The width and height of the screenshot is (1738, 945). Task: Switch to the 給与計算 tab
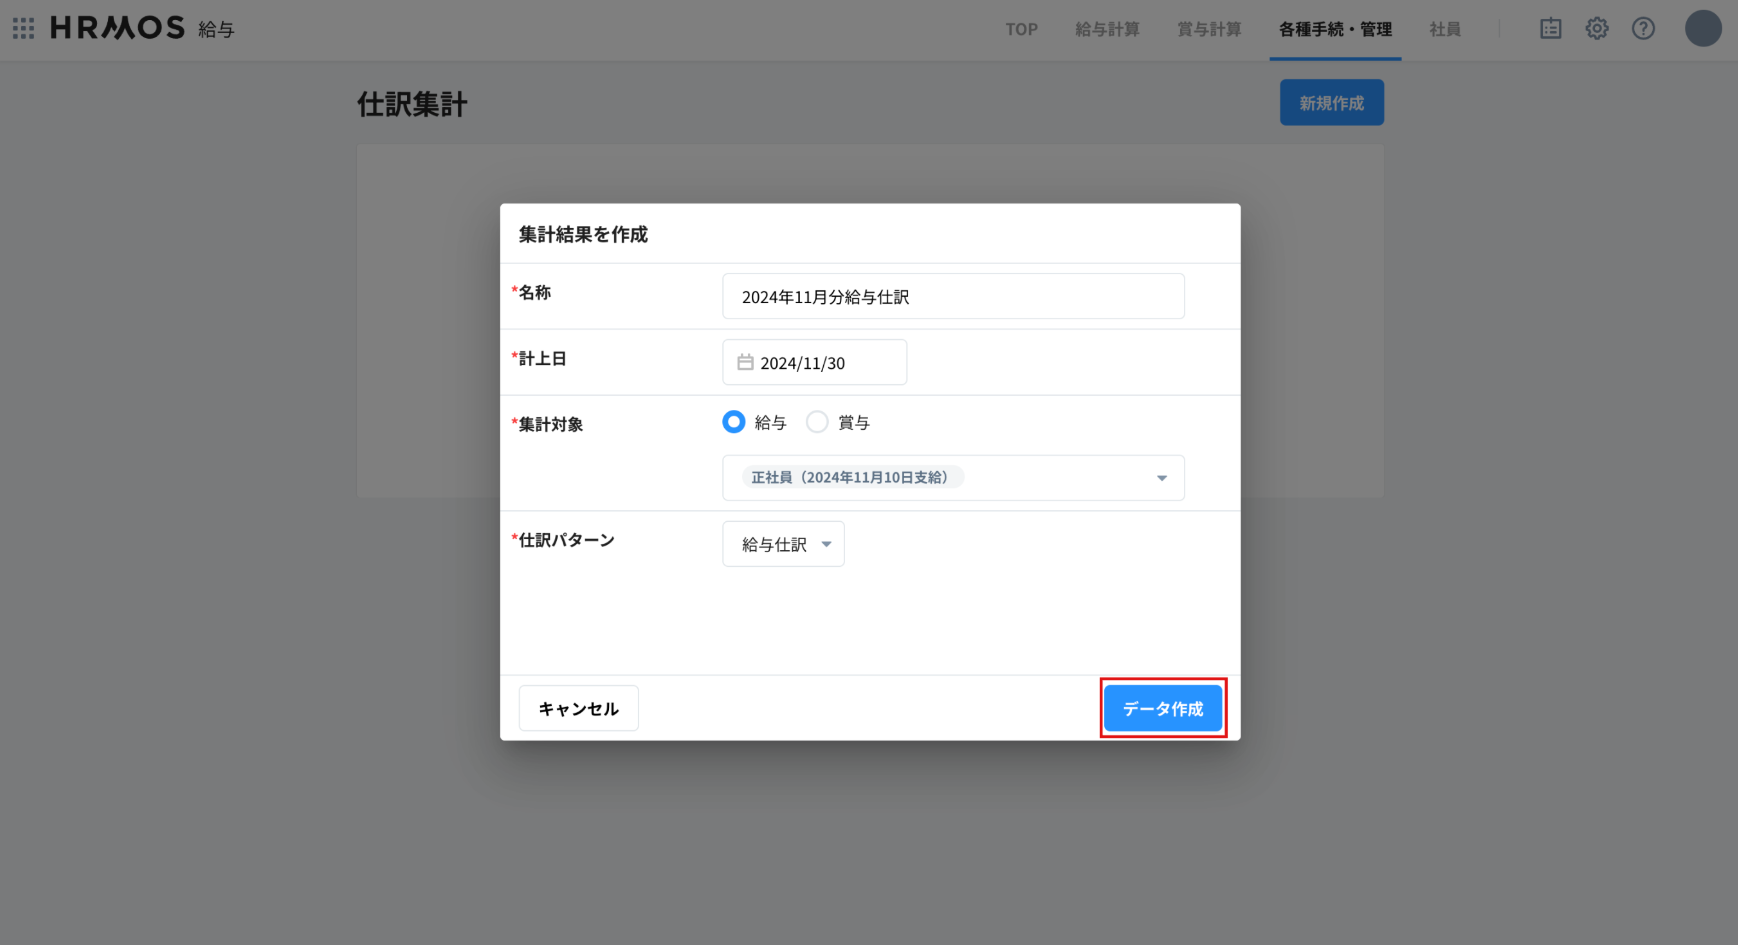[x=1107, y=30]
